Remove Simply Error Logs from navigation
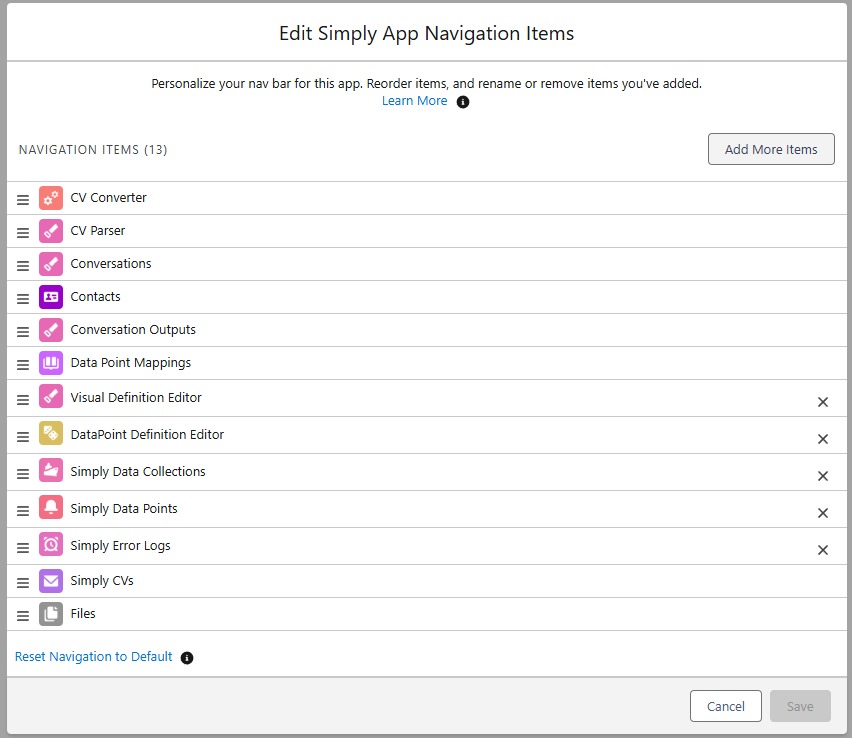This screenshot has height=738, width=852. [823, 549]
